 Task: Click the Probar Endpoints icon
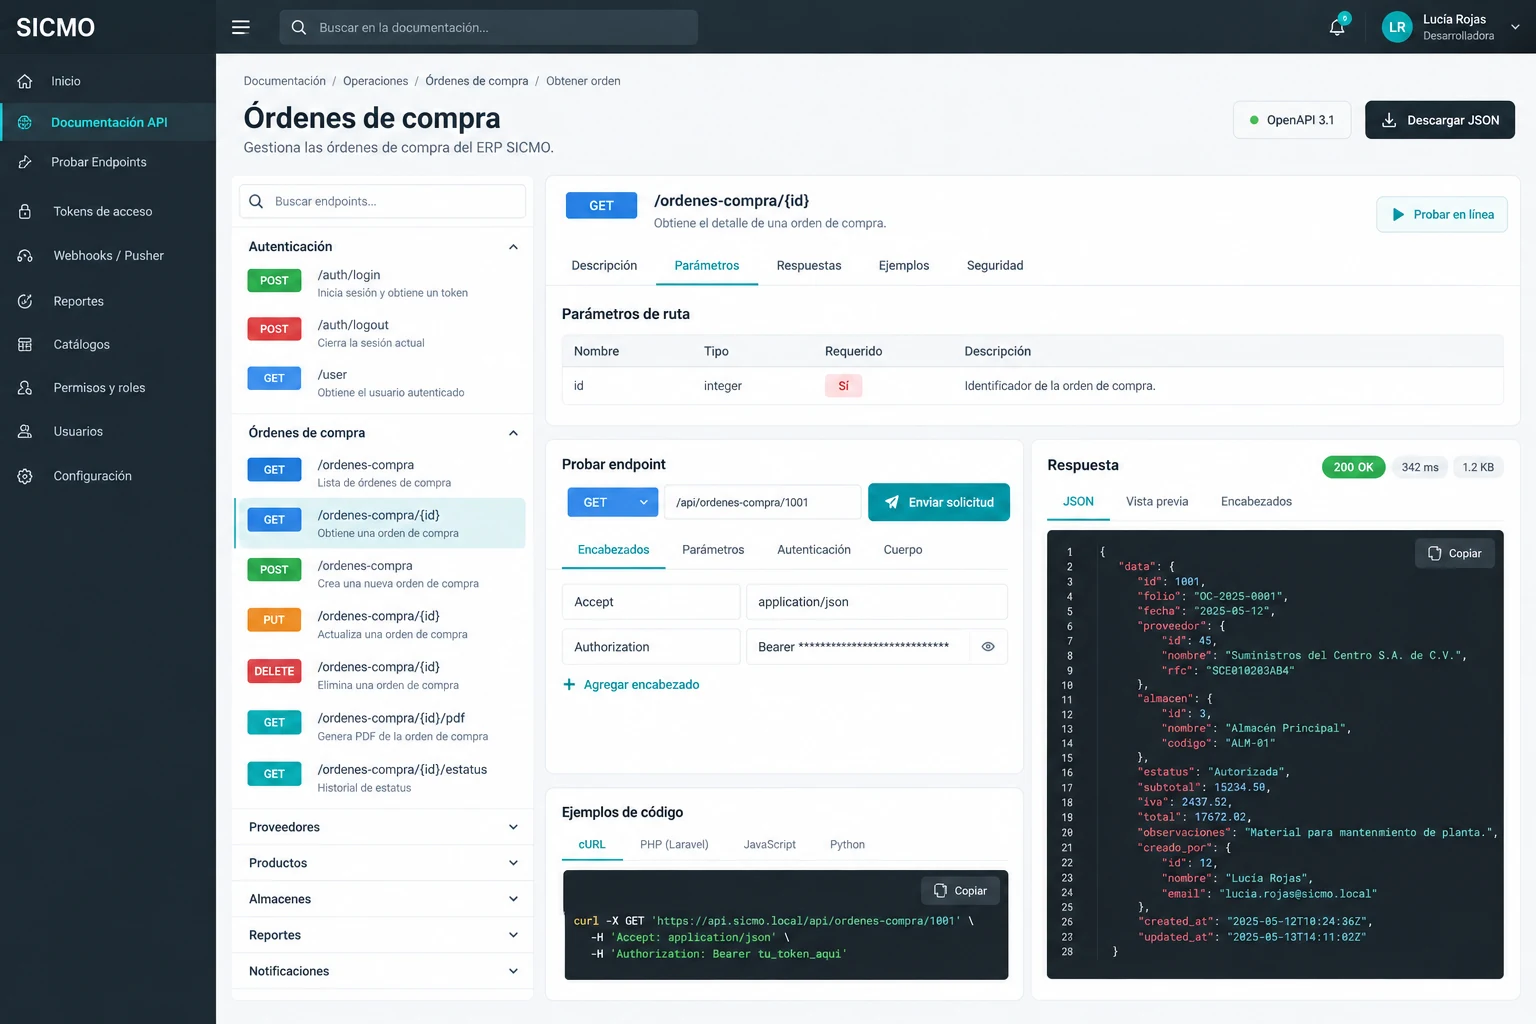click(x=25, y=162)
